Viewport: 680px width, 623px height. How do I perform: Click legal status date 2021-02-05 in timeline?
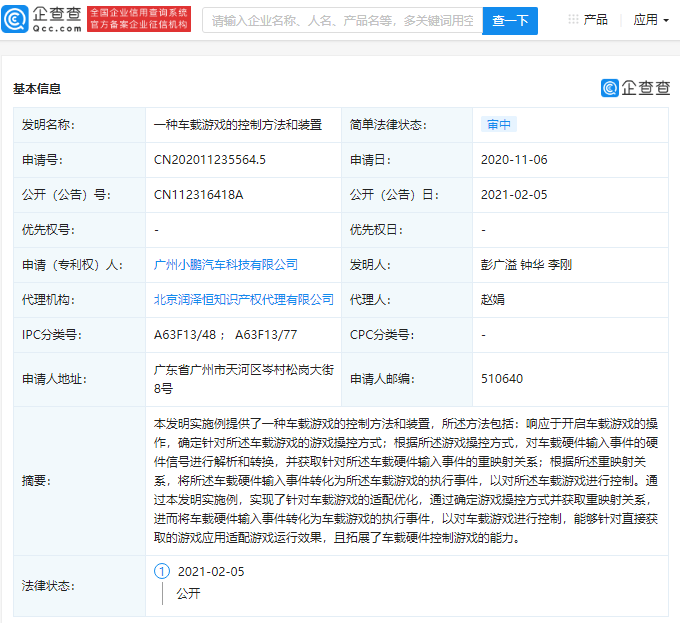(211, 571)
